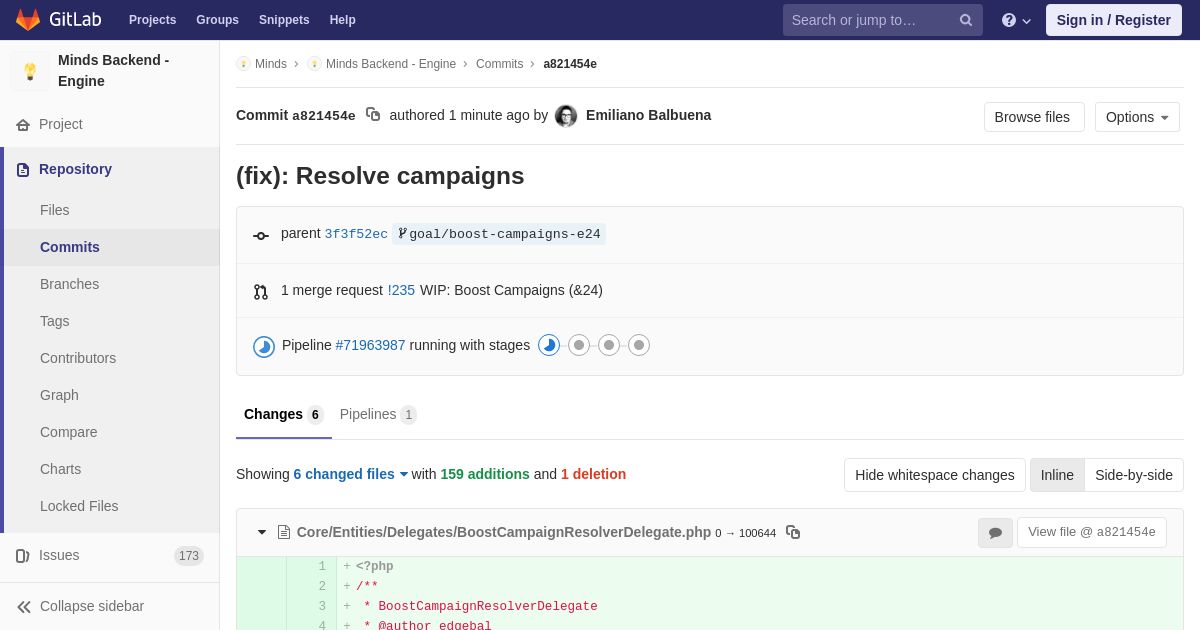
Task: Click the Project home icon in sidebar
Action: click(x=23, y=125)
